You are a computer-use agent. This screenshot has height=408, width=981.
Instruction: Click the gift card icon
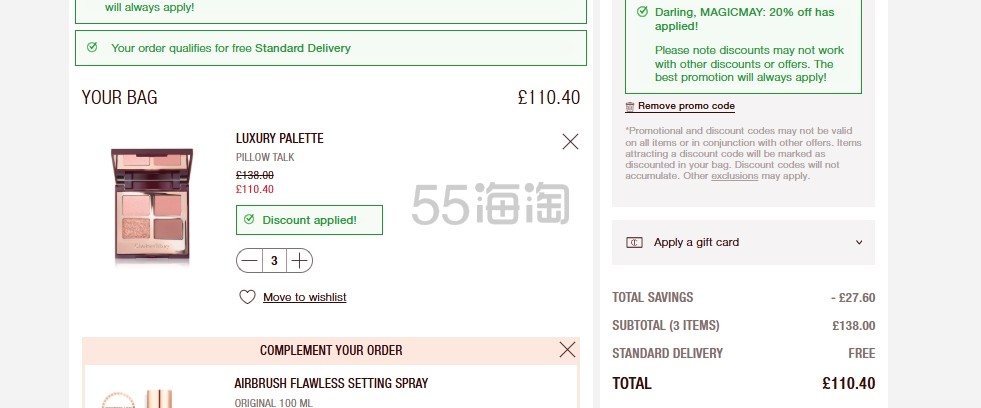pyautogui.click(x=634, y=242)
